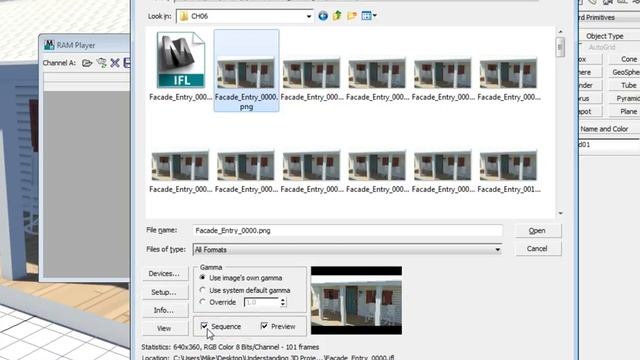Toggle the Preview checkbox
640x360 pixels.
264,326
